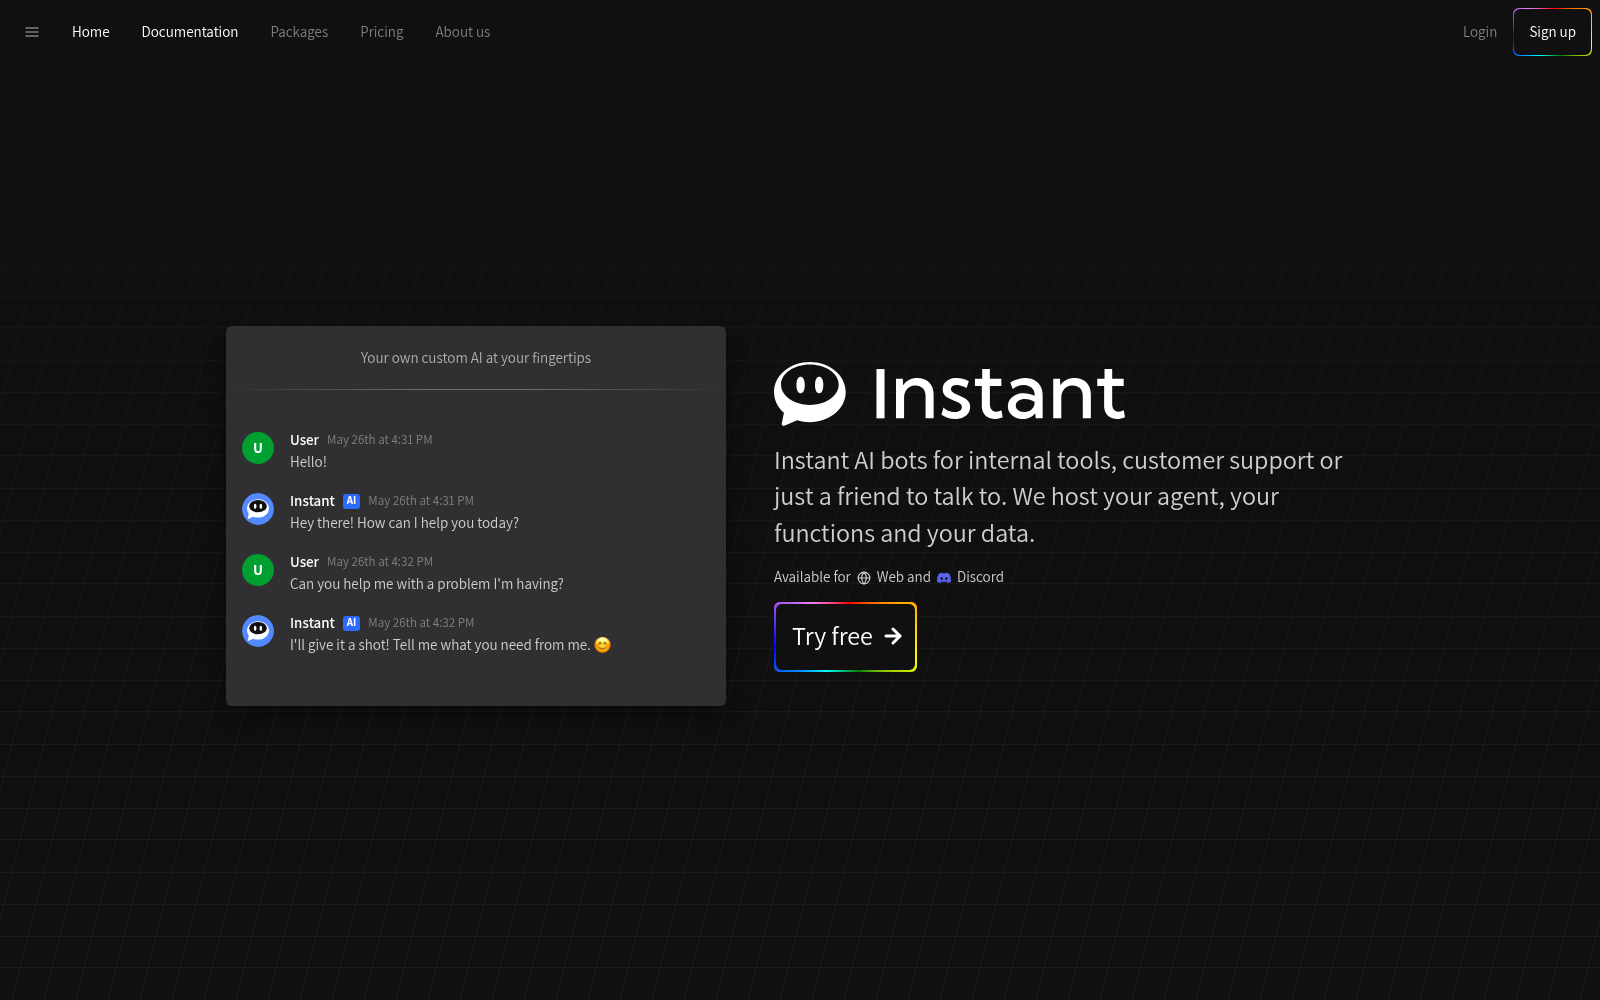The width and height of the screenshot is (1600, 1000).
Task: Open the Documentation nav item
Action: [x=190, y=32]
